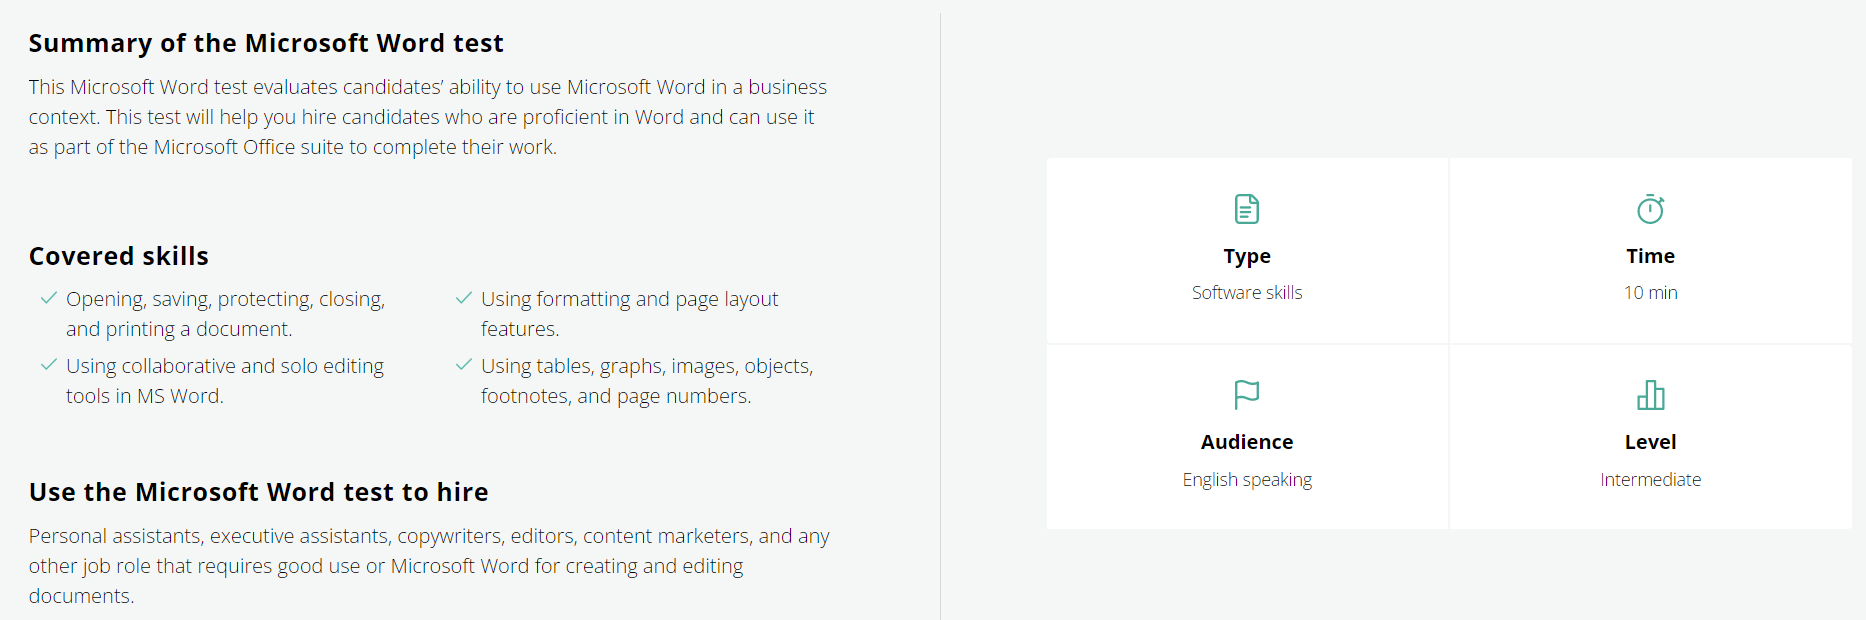Viewport: 1866px width, 620px height.
Task: Click the paragraph about personal assistants and copywriters
Action: click(429, 566)
